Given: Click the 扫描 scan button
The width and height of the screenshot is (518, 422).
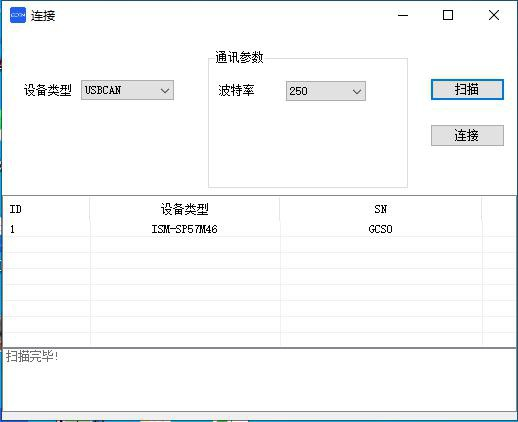Looking at the screenshot, I should [467, 89].
